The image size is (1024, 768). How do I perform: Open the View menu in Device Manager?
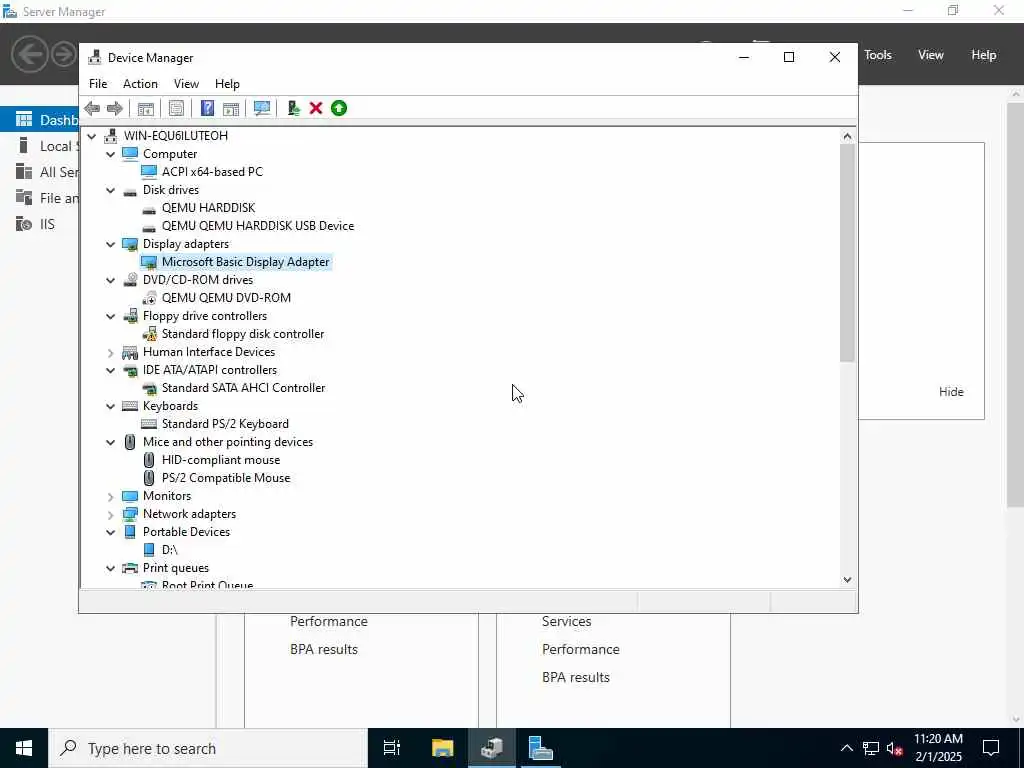186,84
